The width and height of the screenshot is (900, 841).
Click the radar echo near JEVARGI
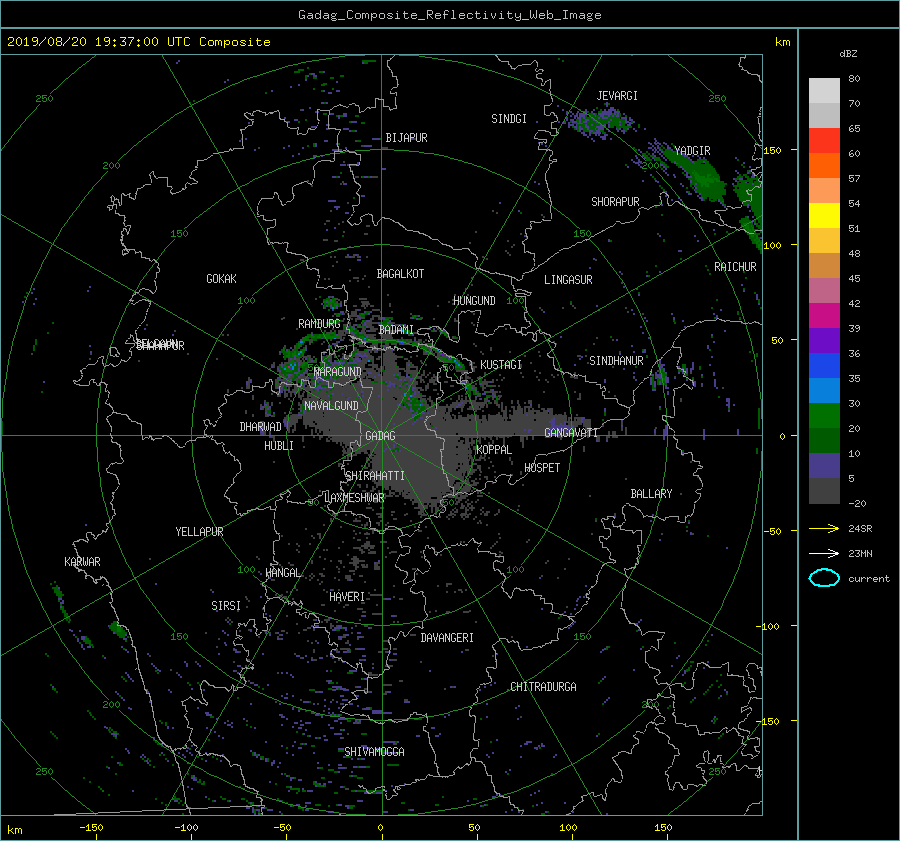(600, 122)
